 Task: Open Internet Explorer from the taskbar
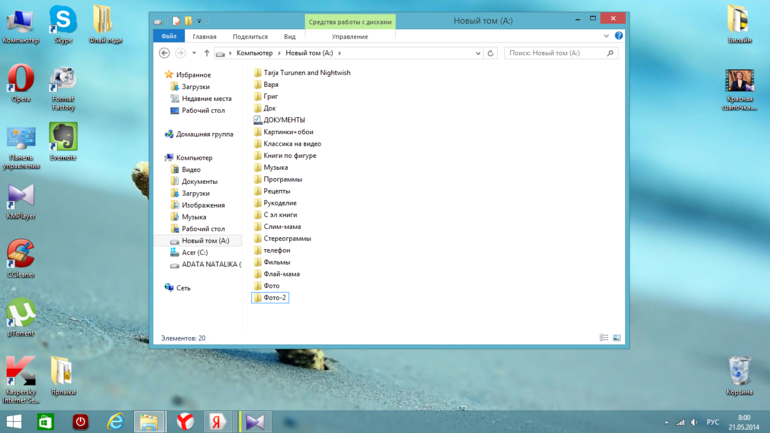point(115,422)
